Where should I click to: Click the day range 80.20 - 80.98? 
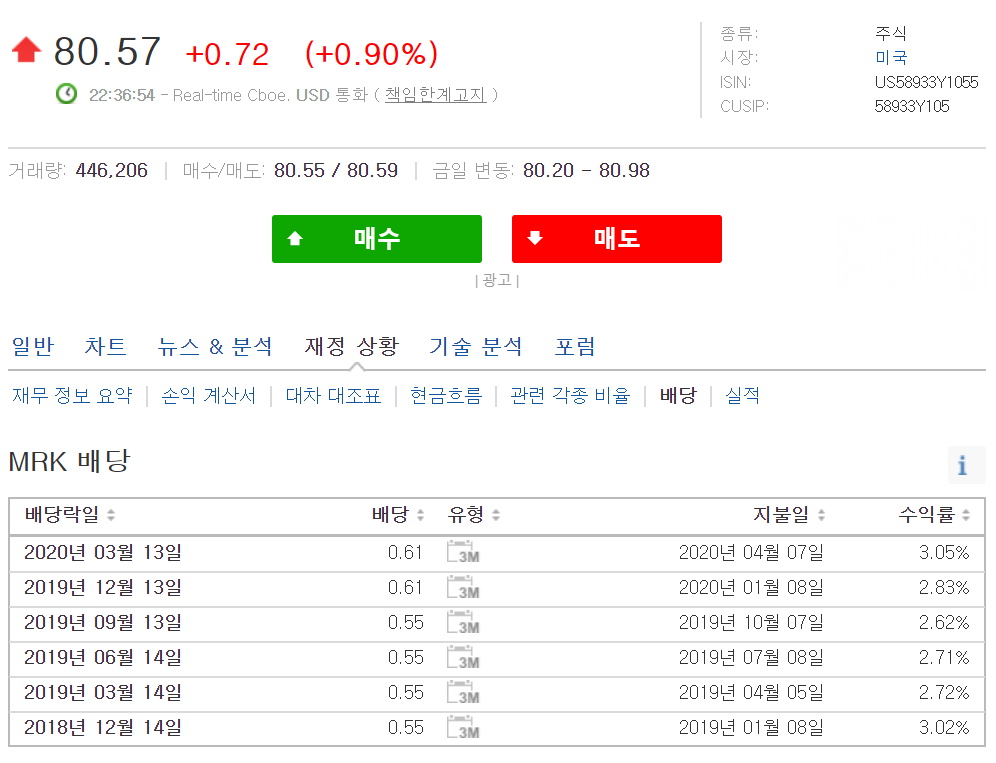586,170
